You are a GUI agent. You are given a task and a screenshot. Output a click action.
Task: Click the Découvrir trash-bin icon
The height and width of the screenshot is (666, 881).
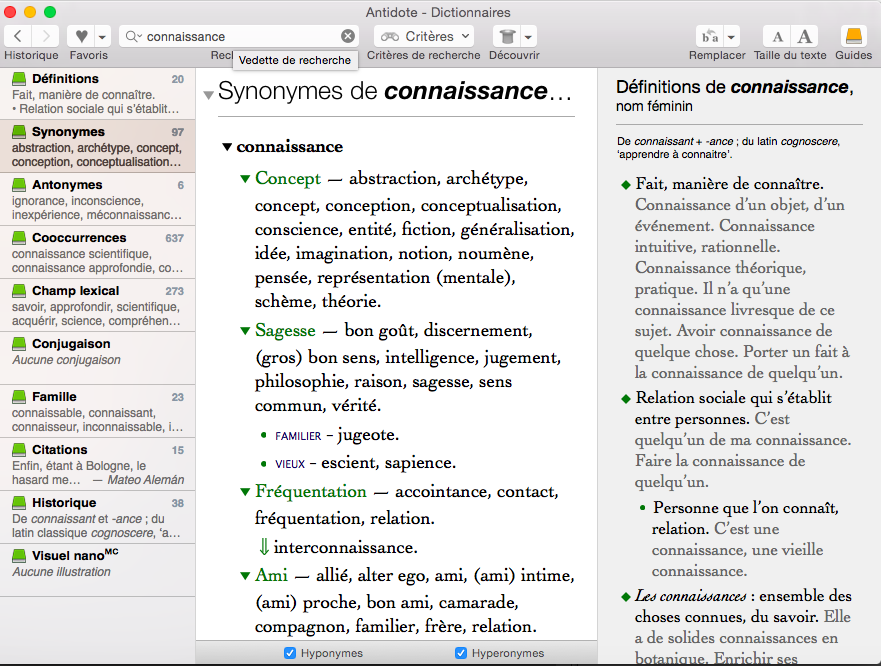(507, 37)
